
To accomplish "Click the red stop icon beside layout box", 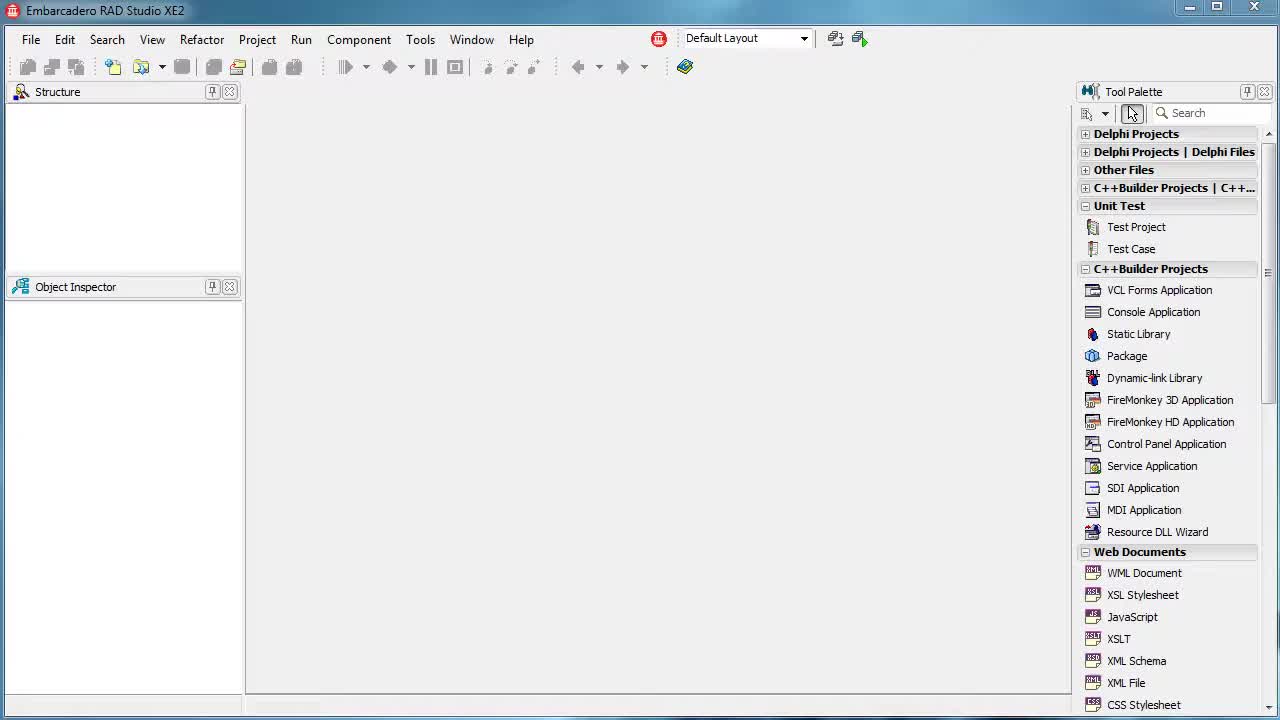I will 659,39.
